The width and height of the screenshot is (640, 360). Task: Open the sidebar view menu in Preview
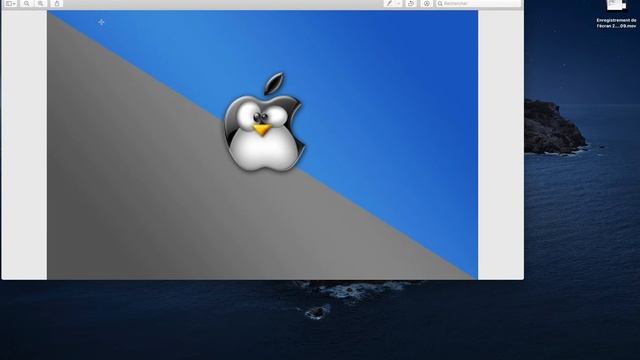tap(10, 3)
